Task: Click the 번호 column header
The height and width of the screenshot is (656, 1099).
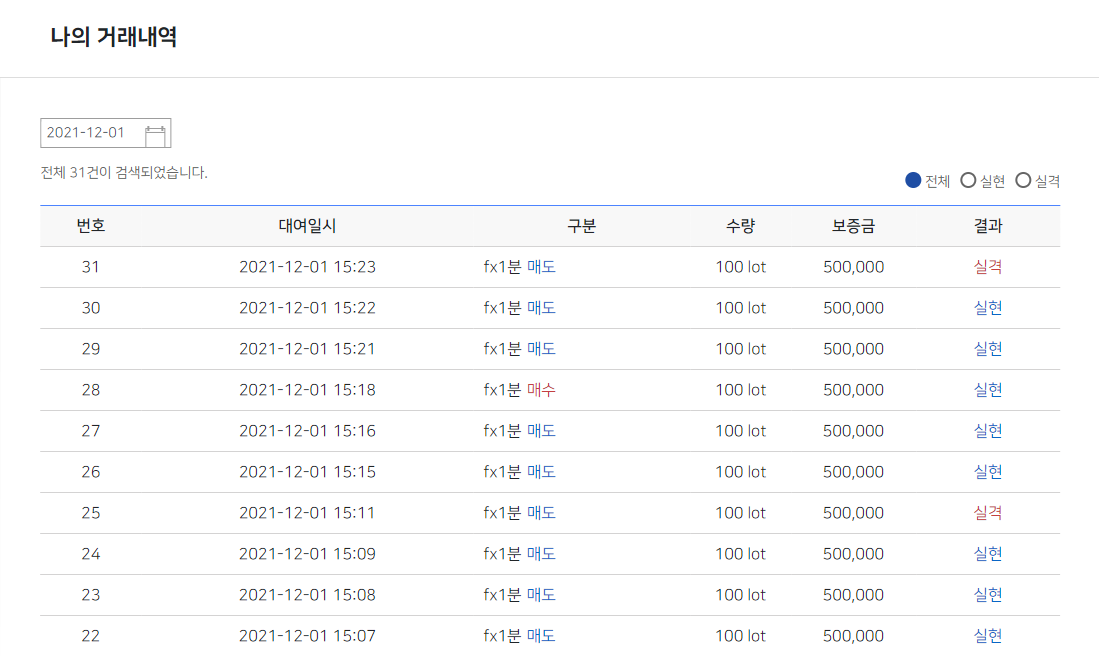Action: (90, 226)
